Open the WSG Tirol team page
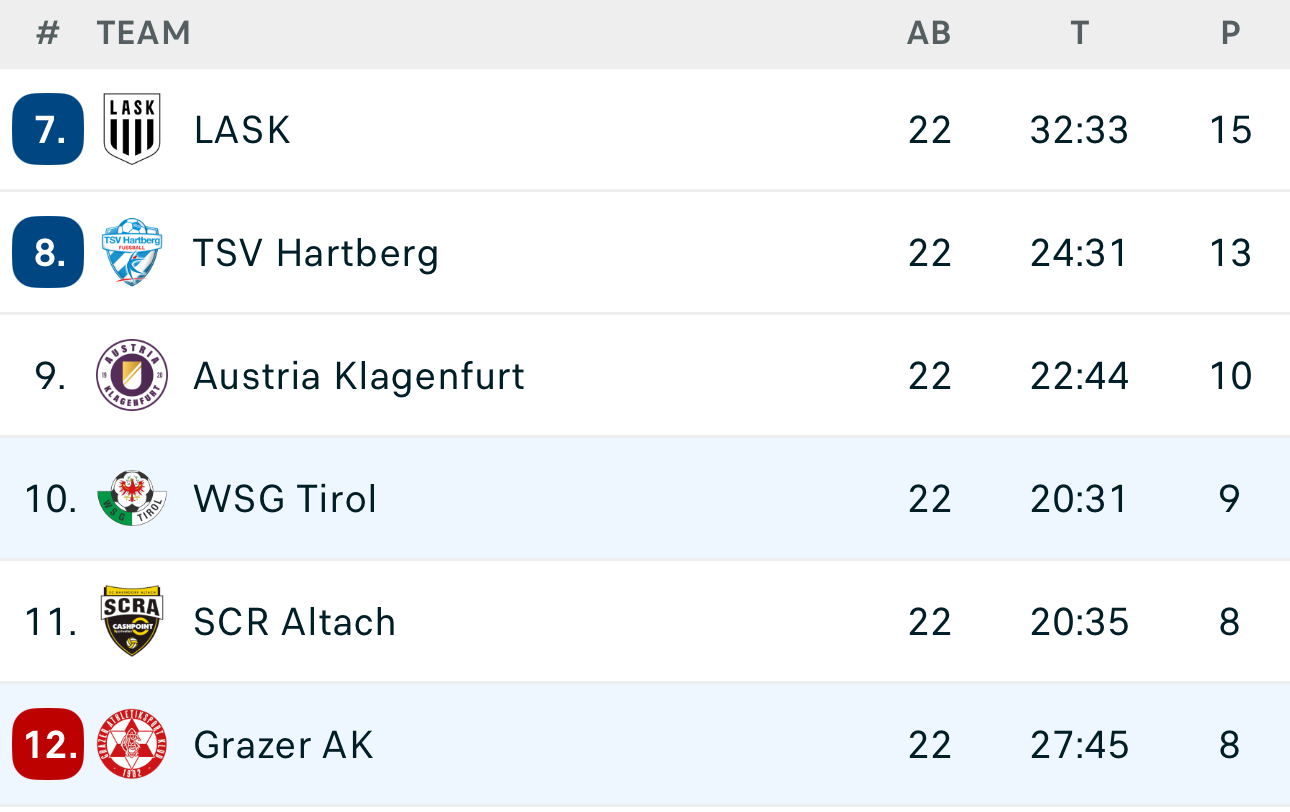 285,499
